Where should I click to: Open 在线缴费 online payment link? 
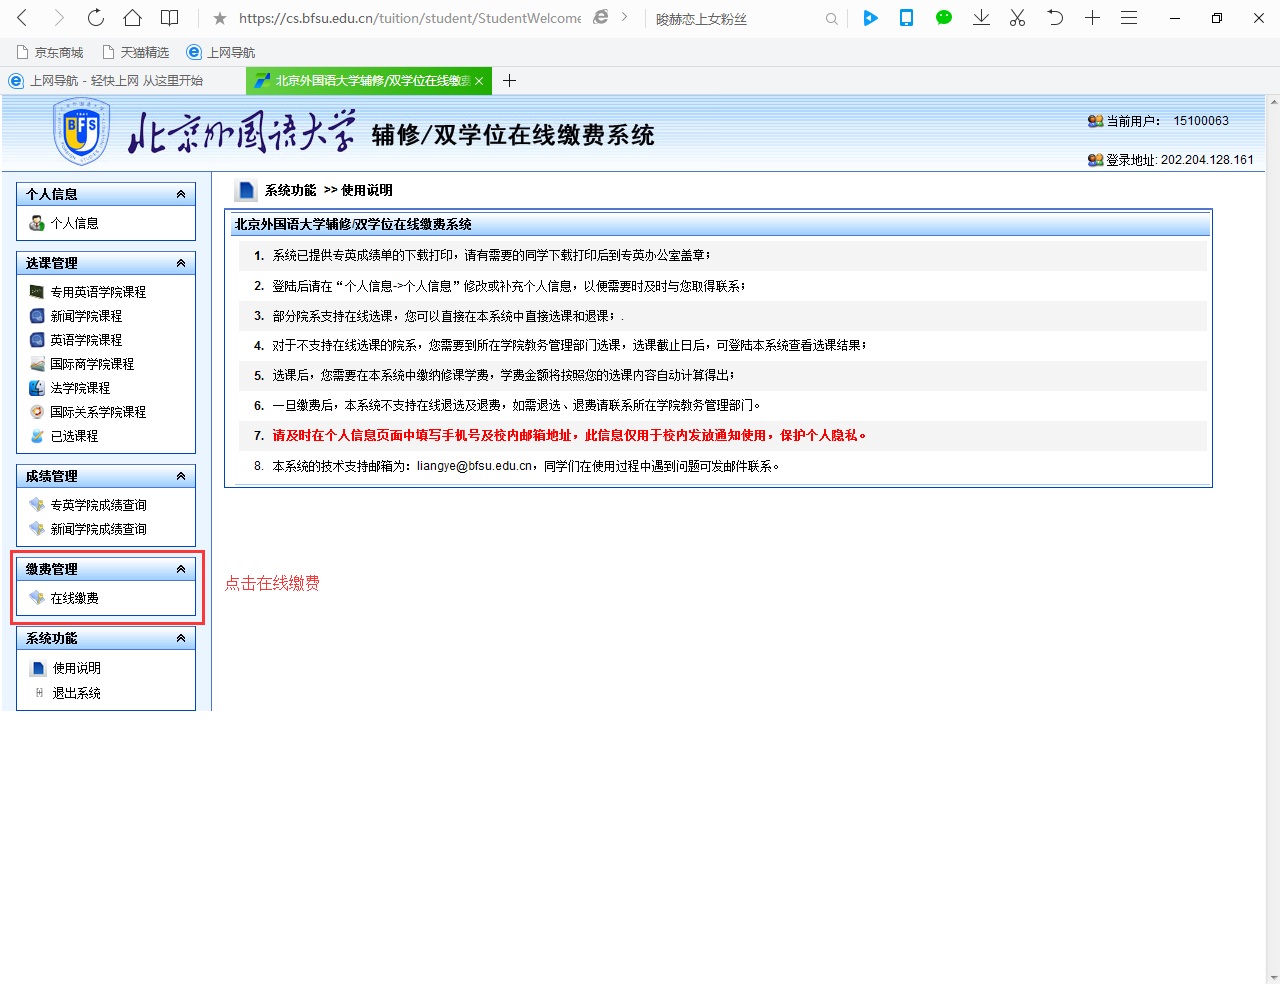tap(74, 598)
